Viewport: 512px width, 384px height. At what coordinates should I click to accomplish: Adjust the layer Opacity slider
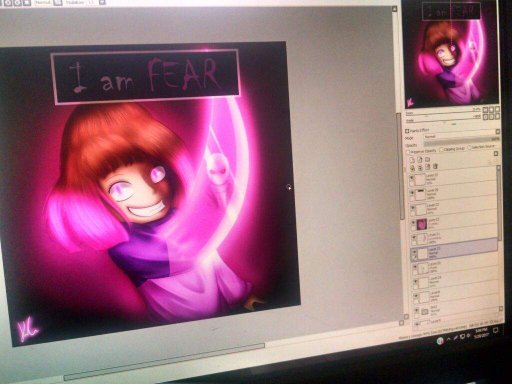(x=462, y=144)
